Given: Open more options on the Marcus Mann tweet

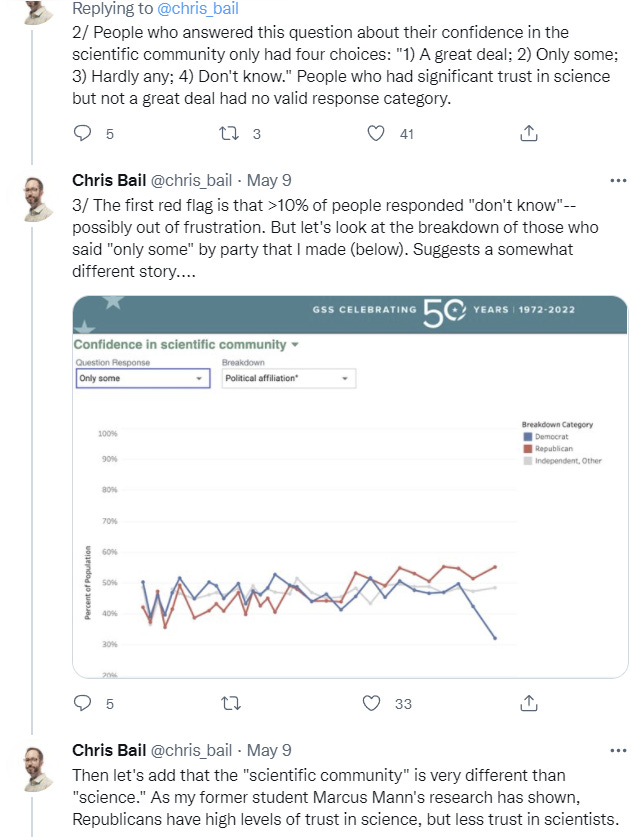Looking at the screenshot, I should coord(618,751).
